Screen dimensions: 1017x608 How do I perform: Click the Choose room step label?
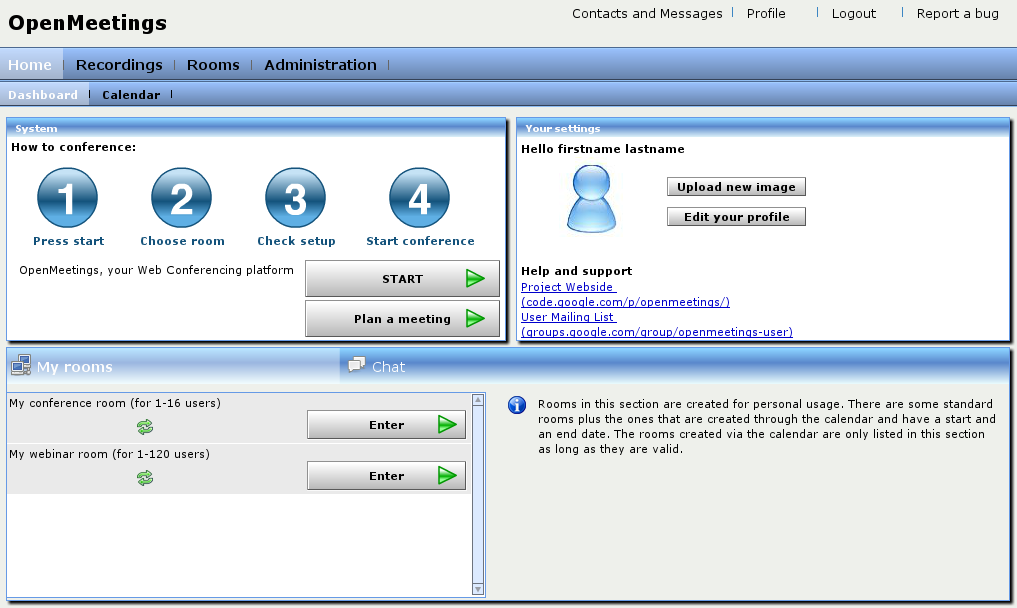pos(182,241)
